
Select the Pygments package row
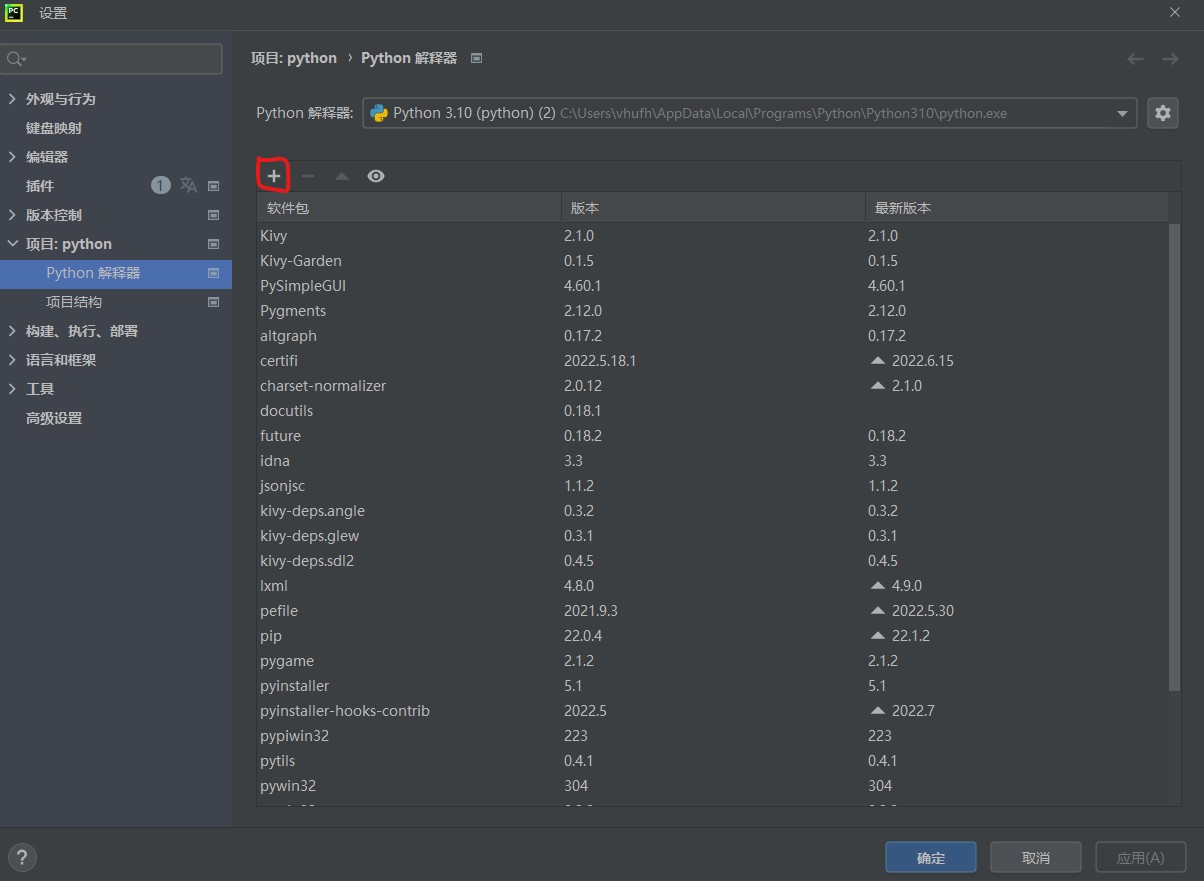point(712,311)
